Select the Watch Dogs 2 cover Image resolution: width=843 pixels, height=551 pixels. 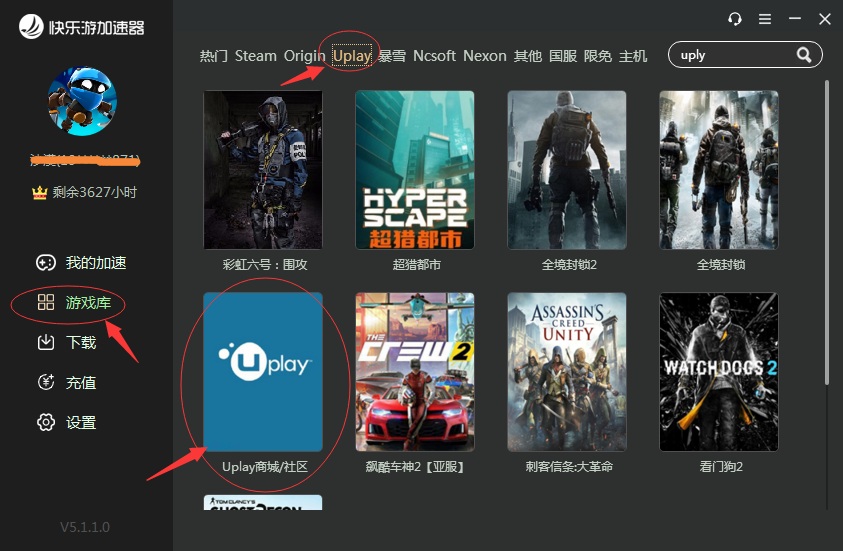pos(719,372)
